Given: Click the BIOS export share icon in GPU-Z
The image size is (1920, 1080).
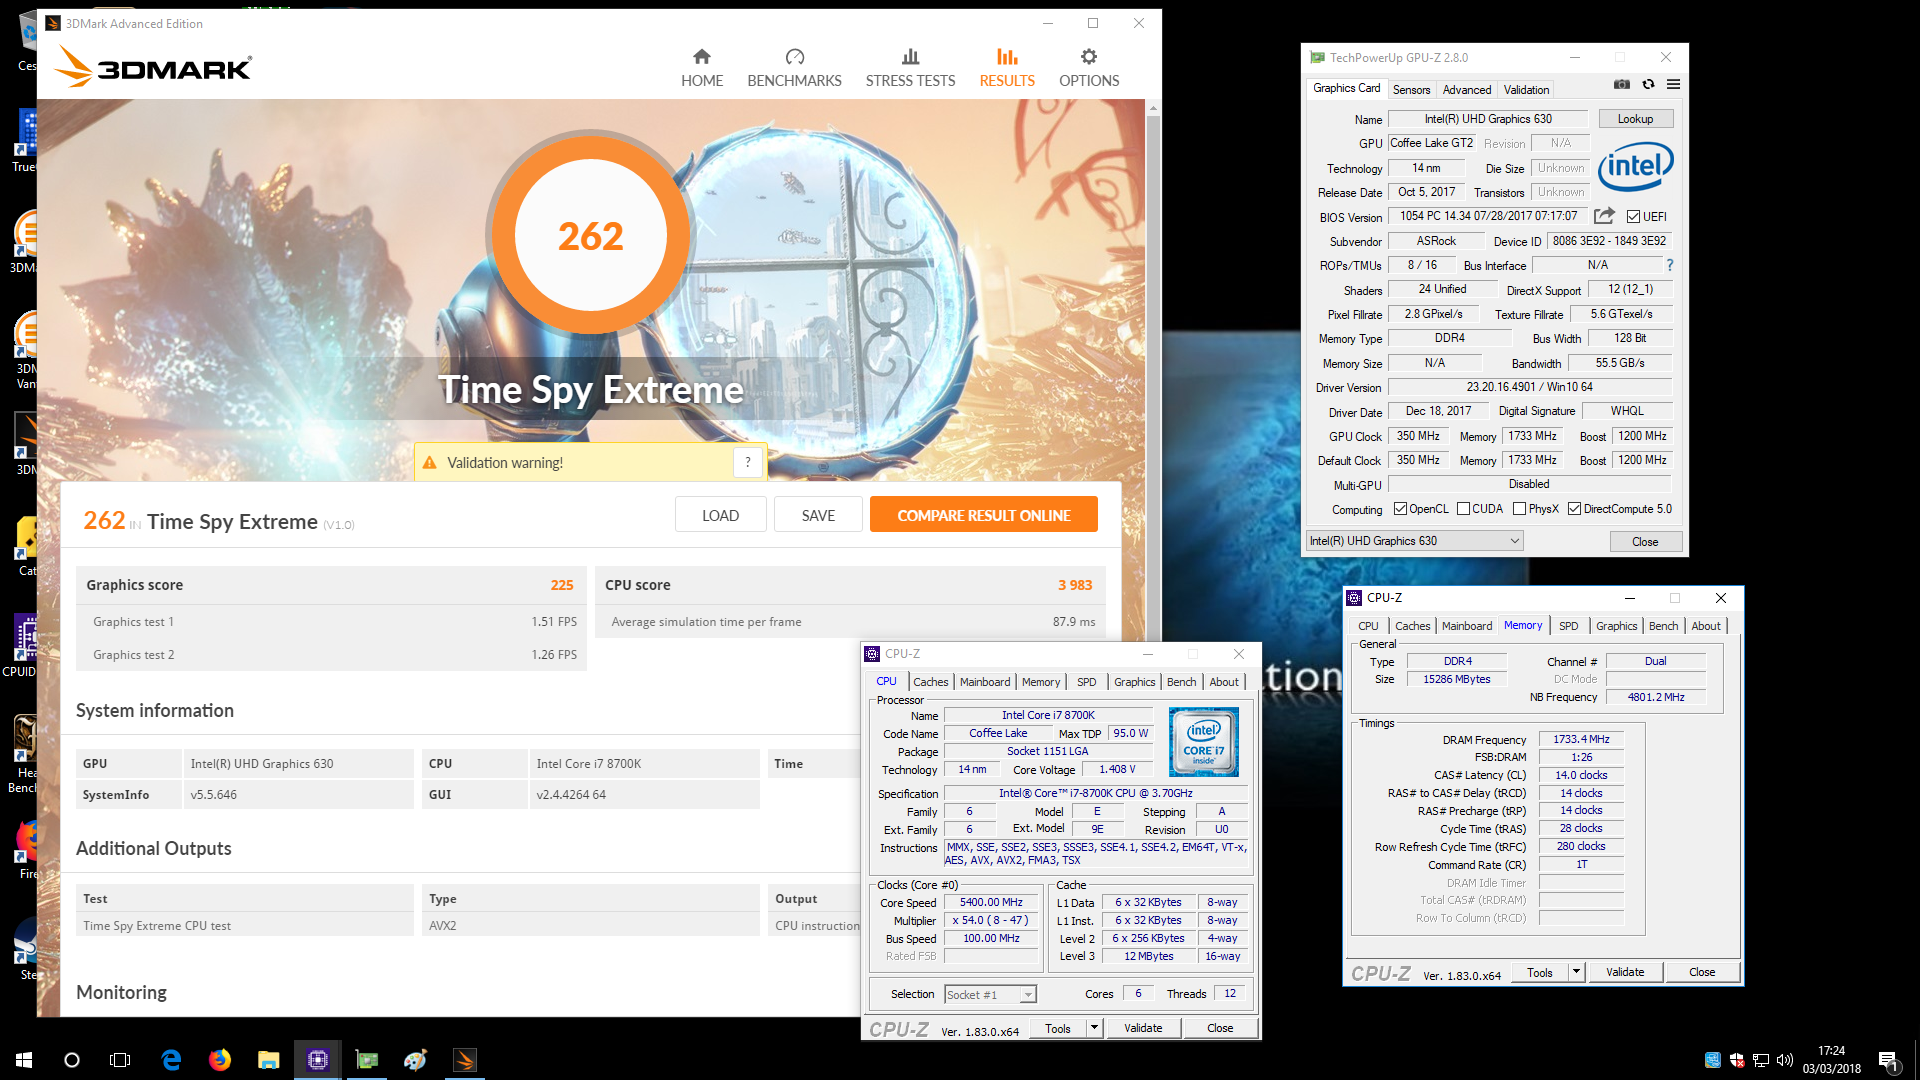Looking at the screenshot, I should [1604, 216].
